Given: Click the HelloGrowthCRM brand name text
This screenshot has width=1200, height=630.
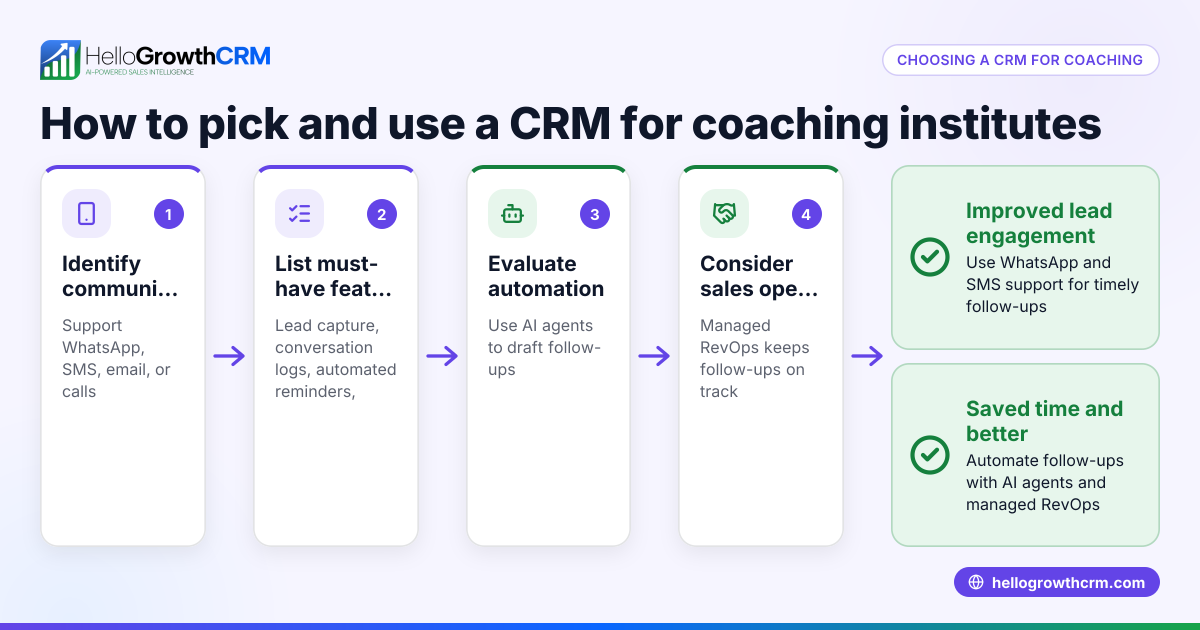Looking at the screenshot, I should click(x=178, y=55).
